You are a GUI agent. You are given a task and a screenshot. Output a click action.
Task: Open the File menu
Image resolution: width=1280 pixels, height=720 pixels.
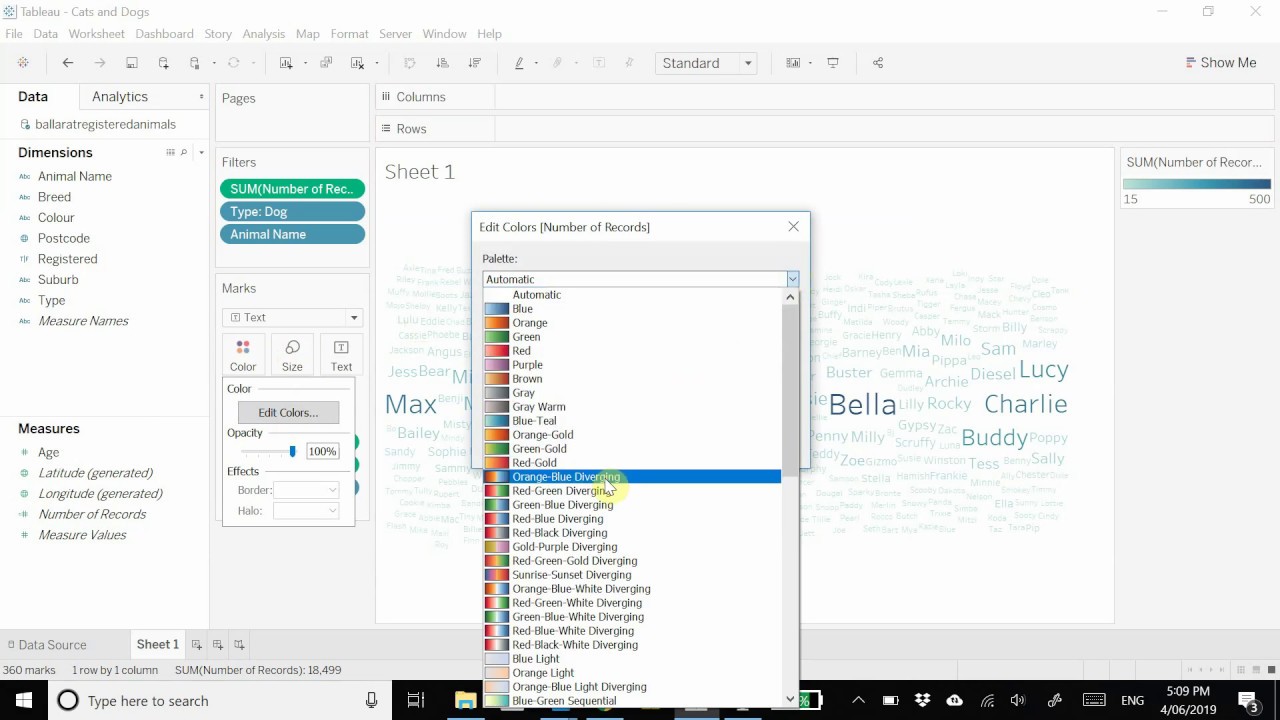point(14,34)
